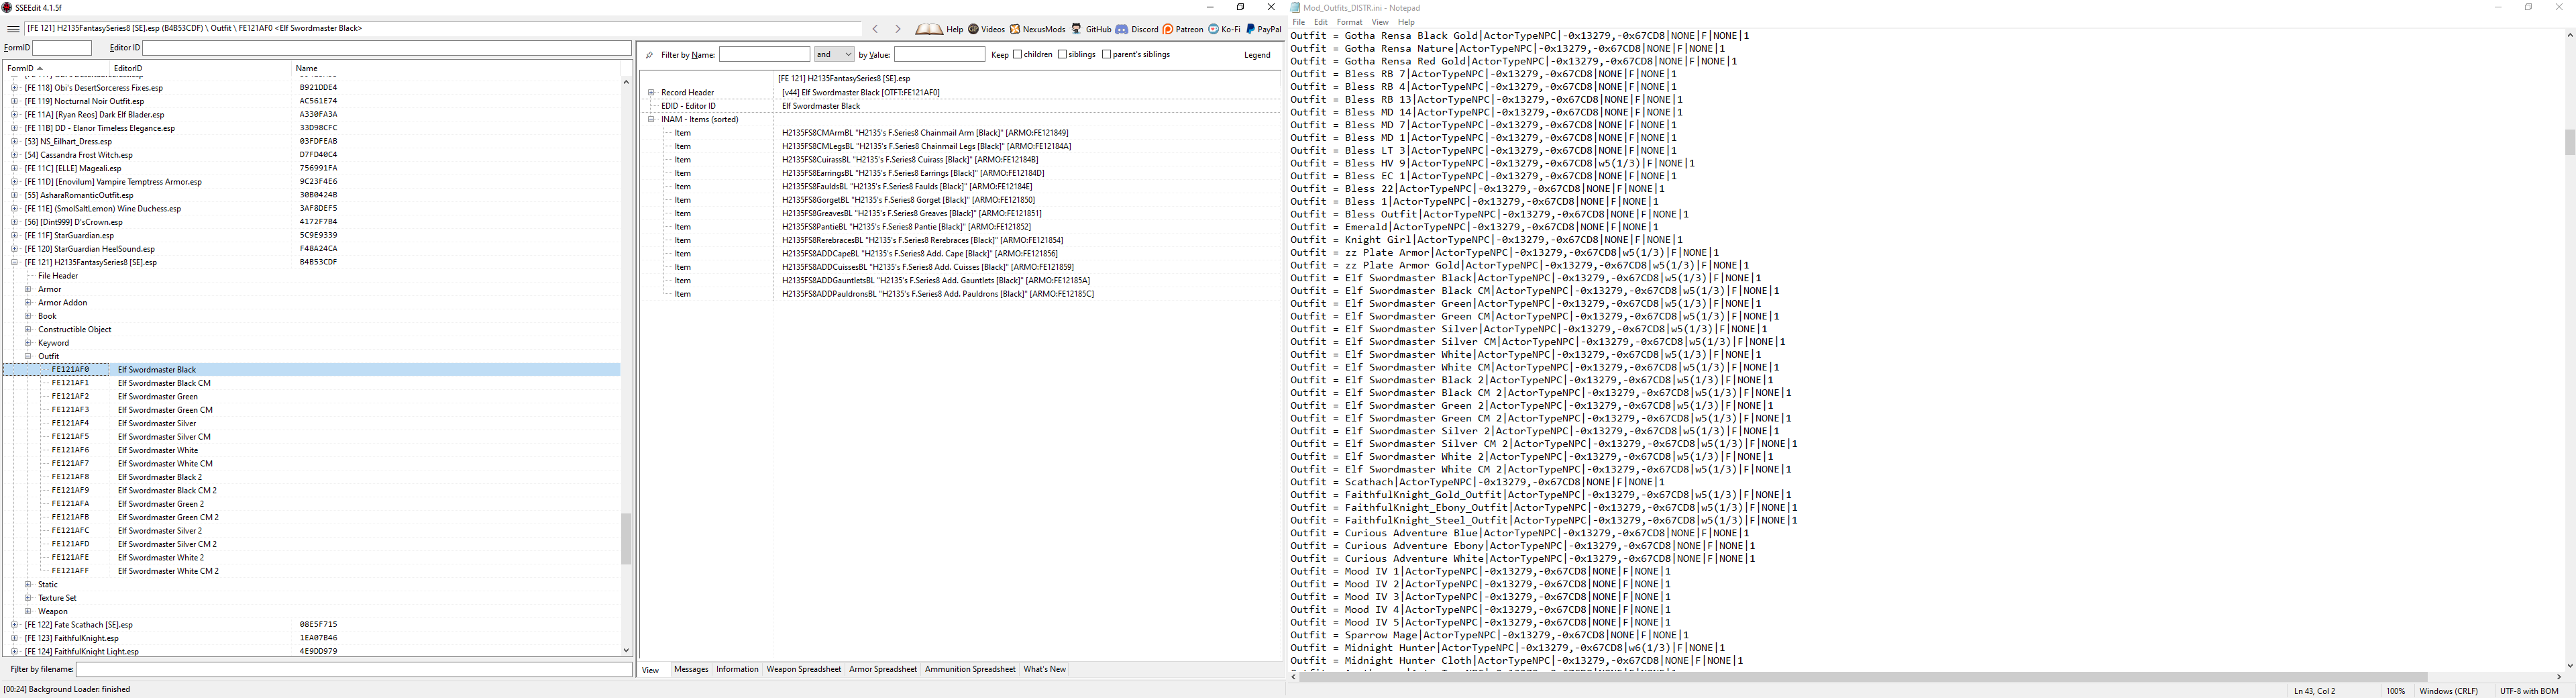Click the plugin tree vertical scrollbar thumb
Image resolution: width=2576 pixels, height=698 pixels.
pos(626,539)
